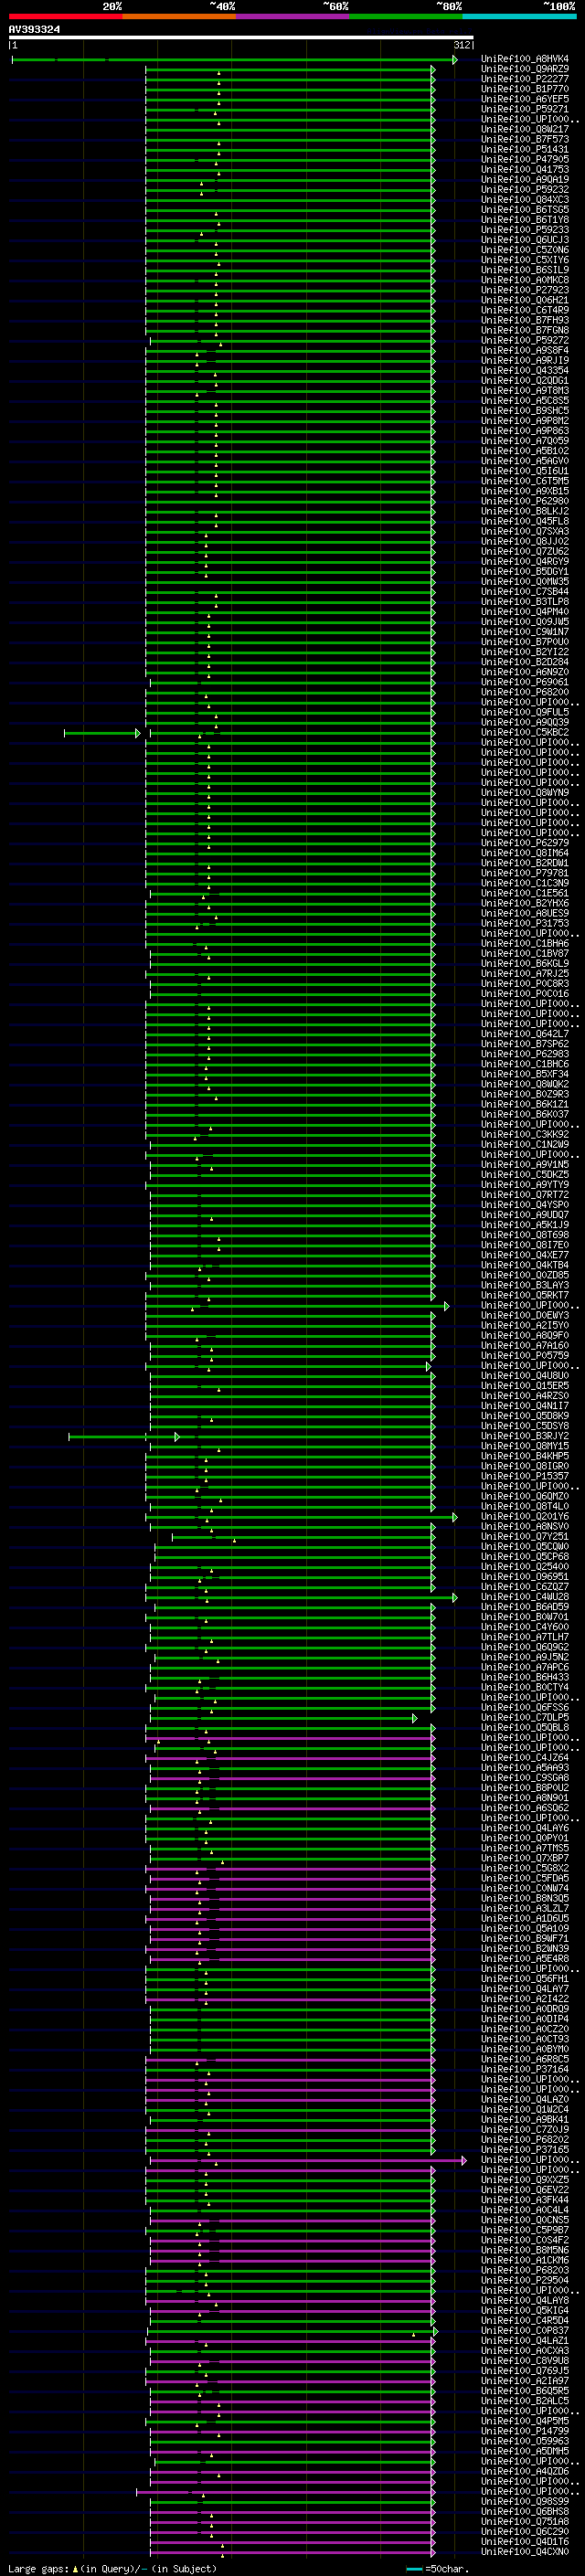
Task: Click the short left green segment of B3RJY2 row
Action: (123, 1437)
